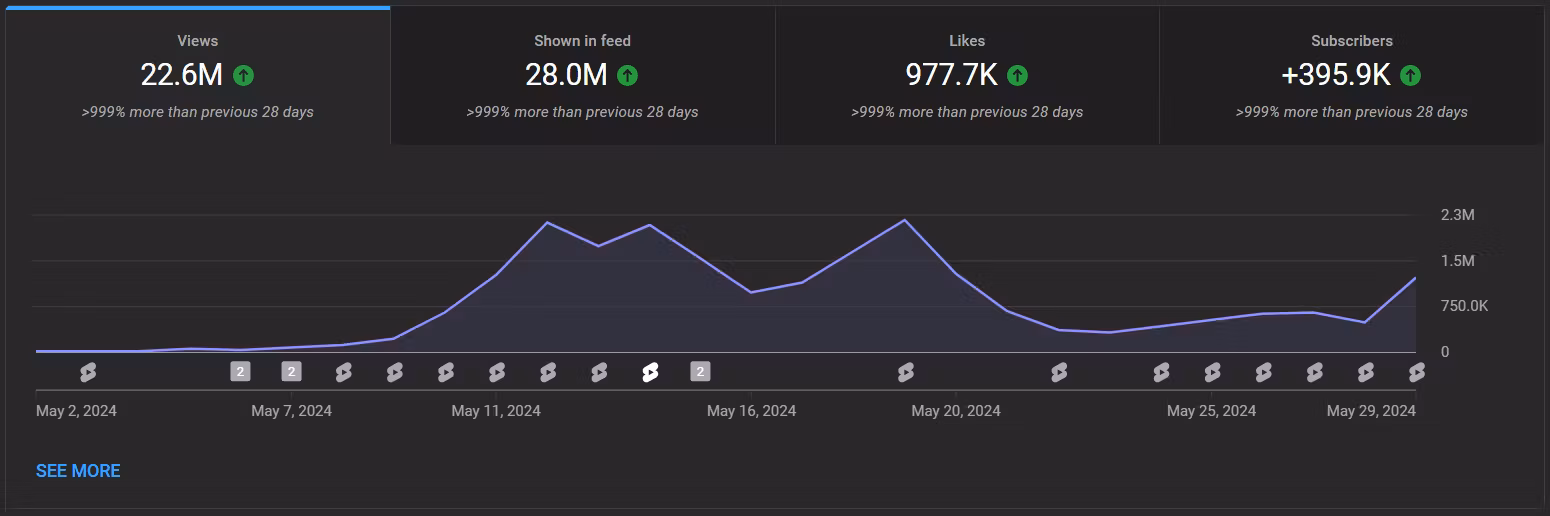Viewport: 1550px width, 516px height.
Task: Click green up-arrow beside 22.6M views
Action: tap(243, 75)
